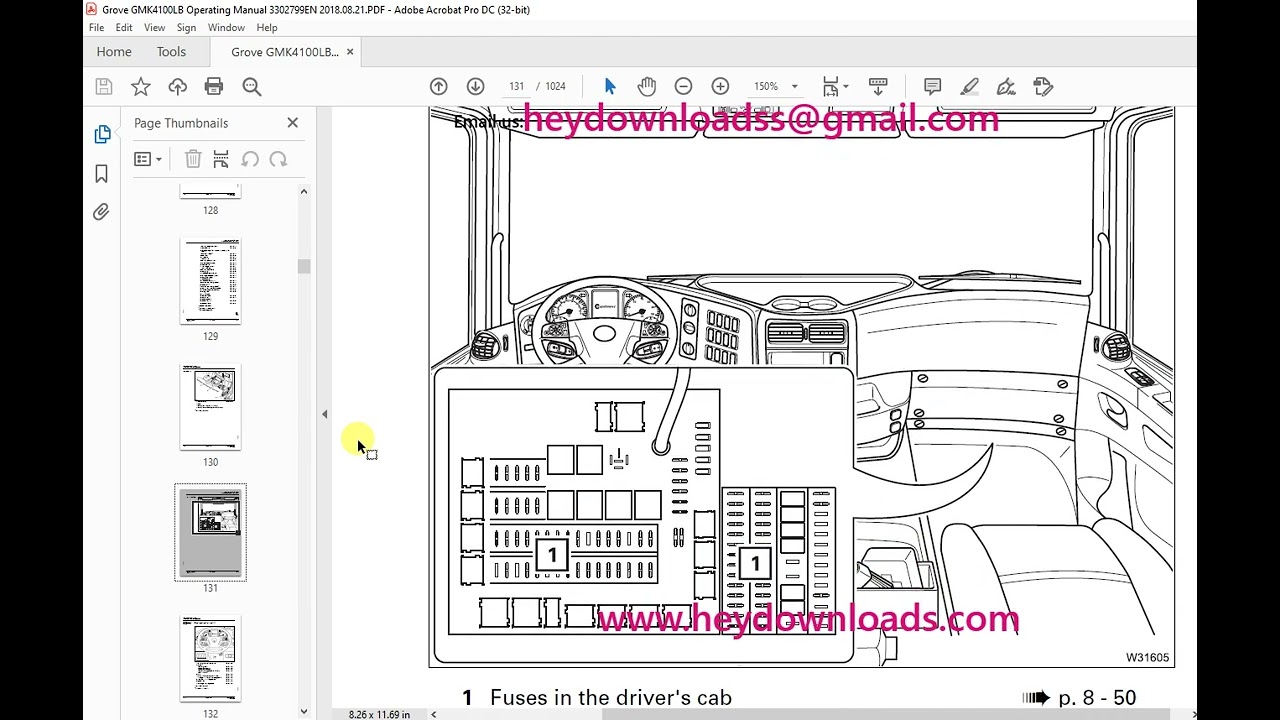Screen dimensions: 1280x720
Task: Click the thumbnails panel scrollbar thumb
Action: pyautogui.click(x=304, y=266)
